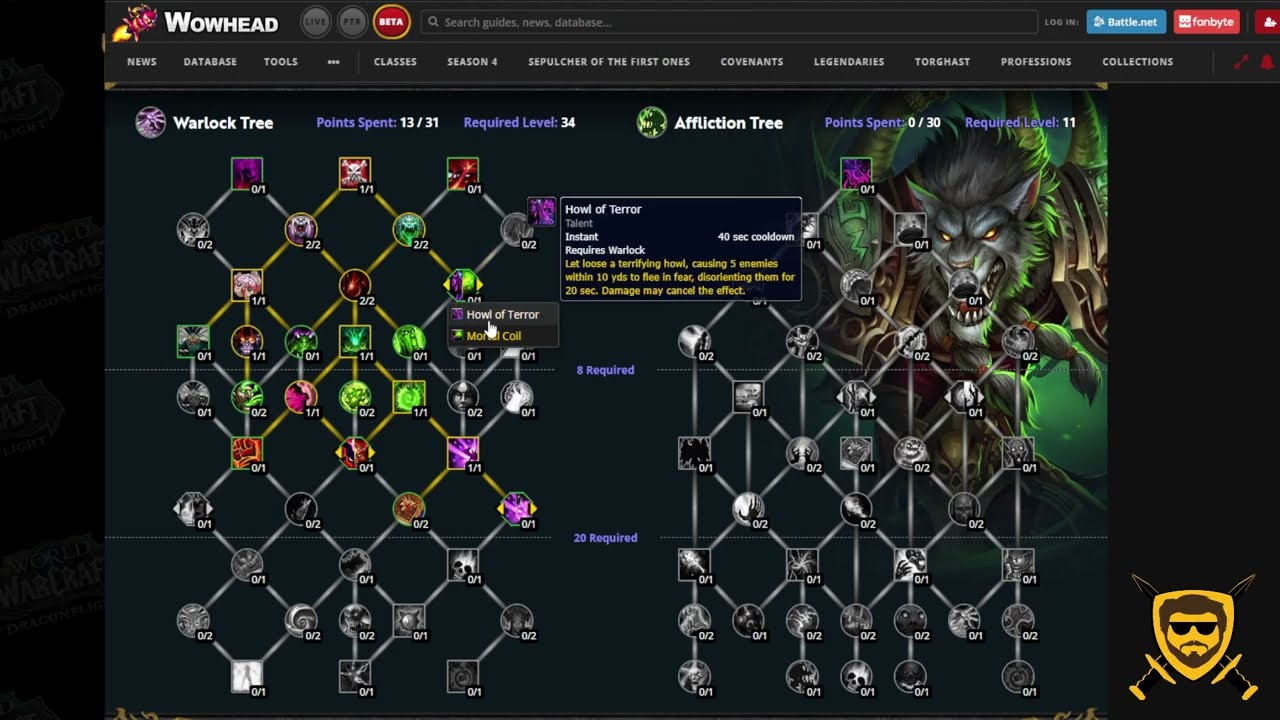Open the red choice talent node 0/1

[354, 453]
